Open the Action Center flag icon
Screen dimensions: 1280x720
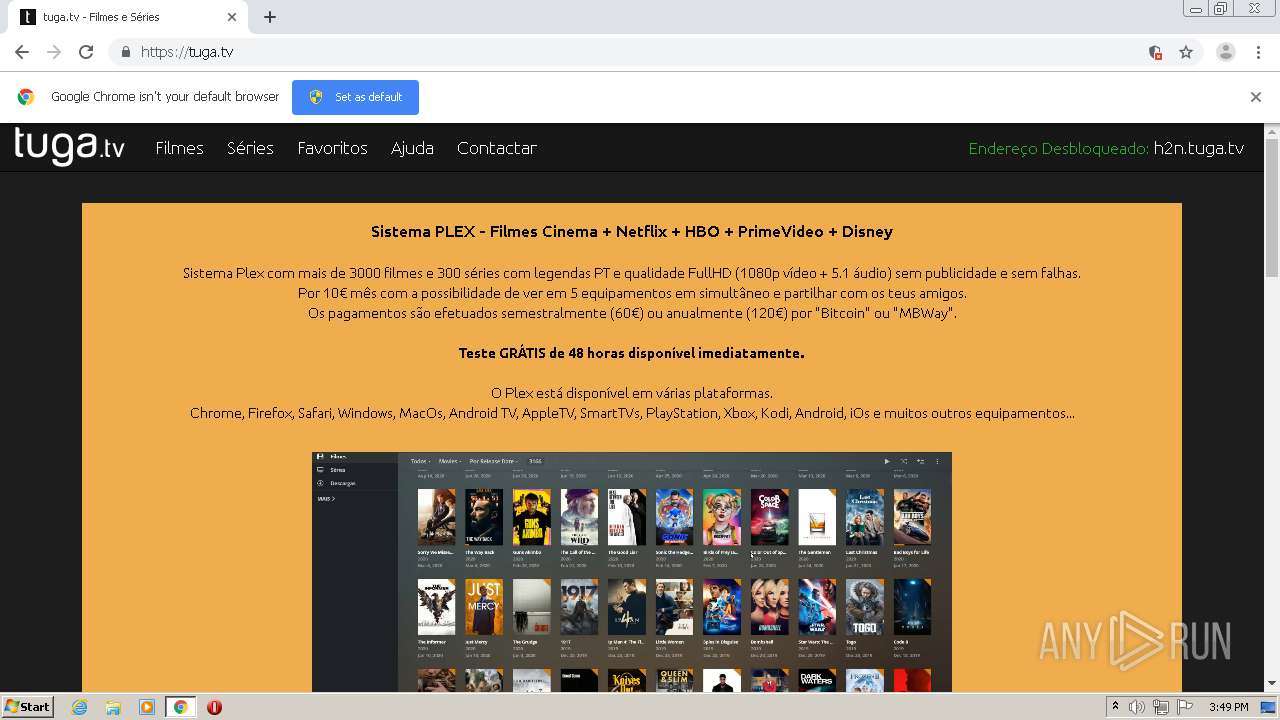coord(1183,707)
